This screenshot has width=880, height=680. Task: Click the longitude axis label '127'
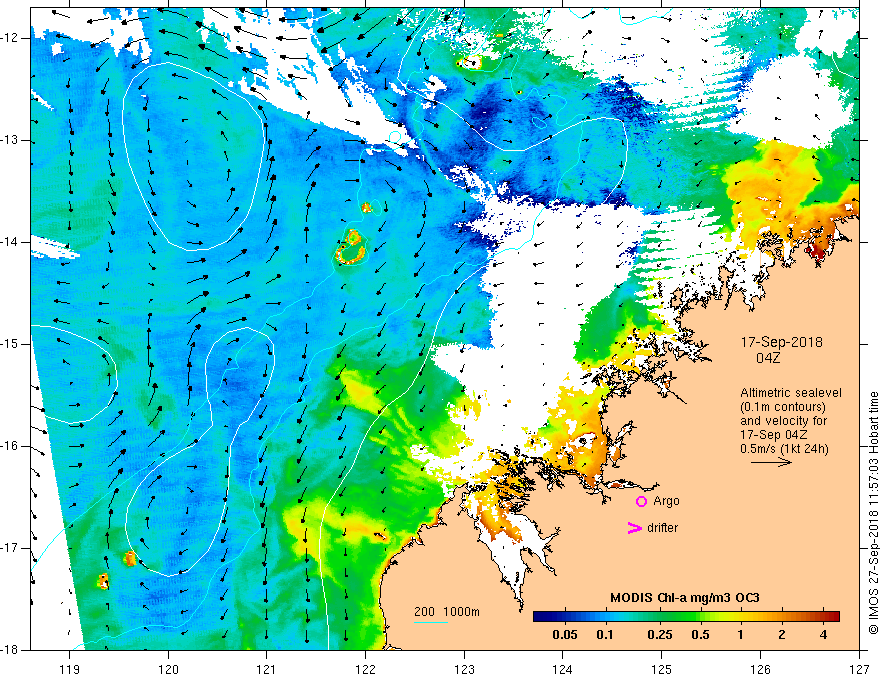(x=859, y=669)
